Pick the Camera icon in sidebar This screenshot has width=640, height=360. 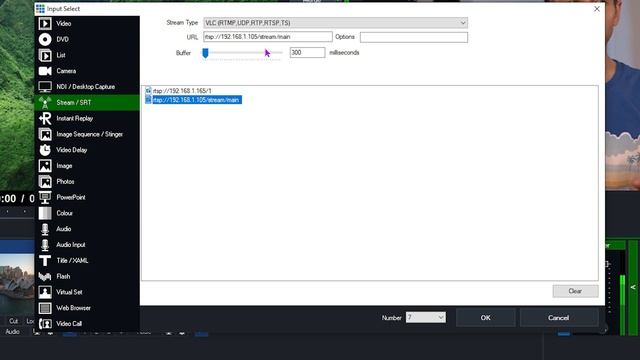click(x=45, y=71)
